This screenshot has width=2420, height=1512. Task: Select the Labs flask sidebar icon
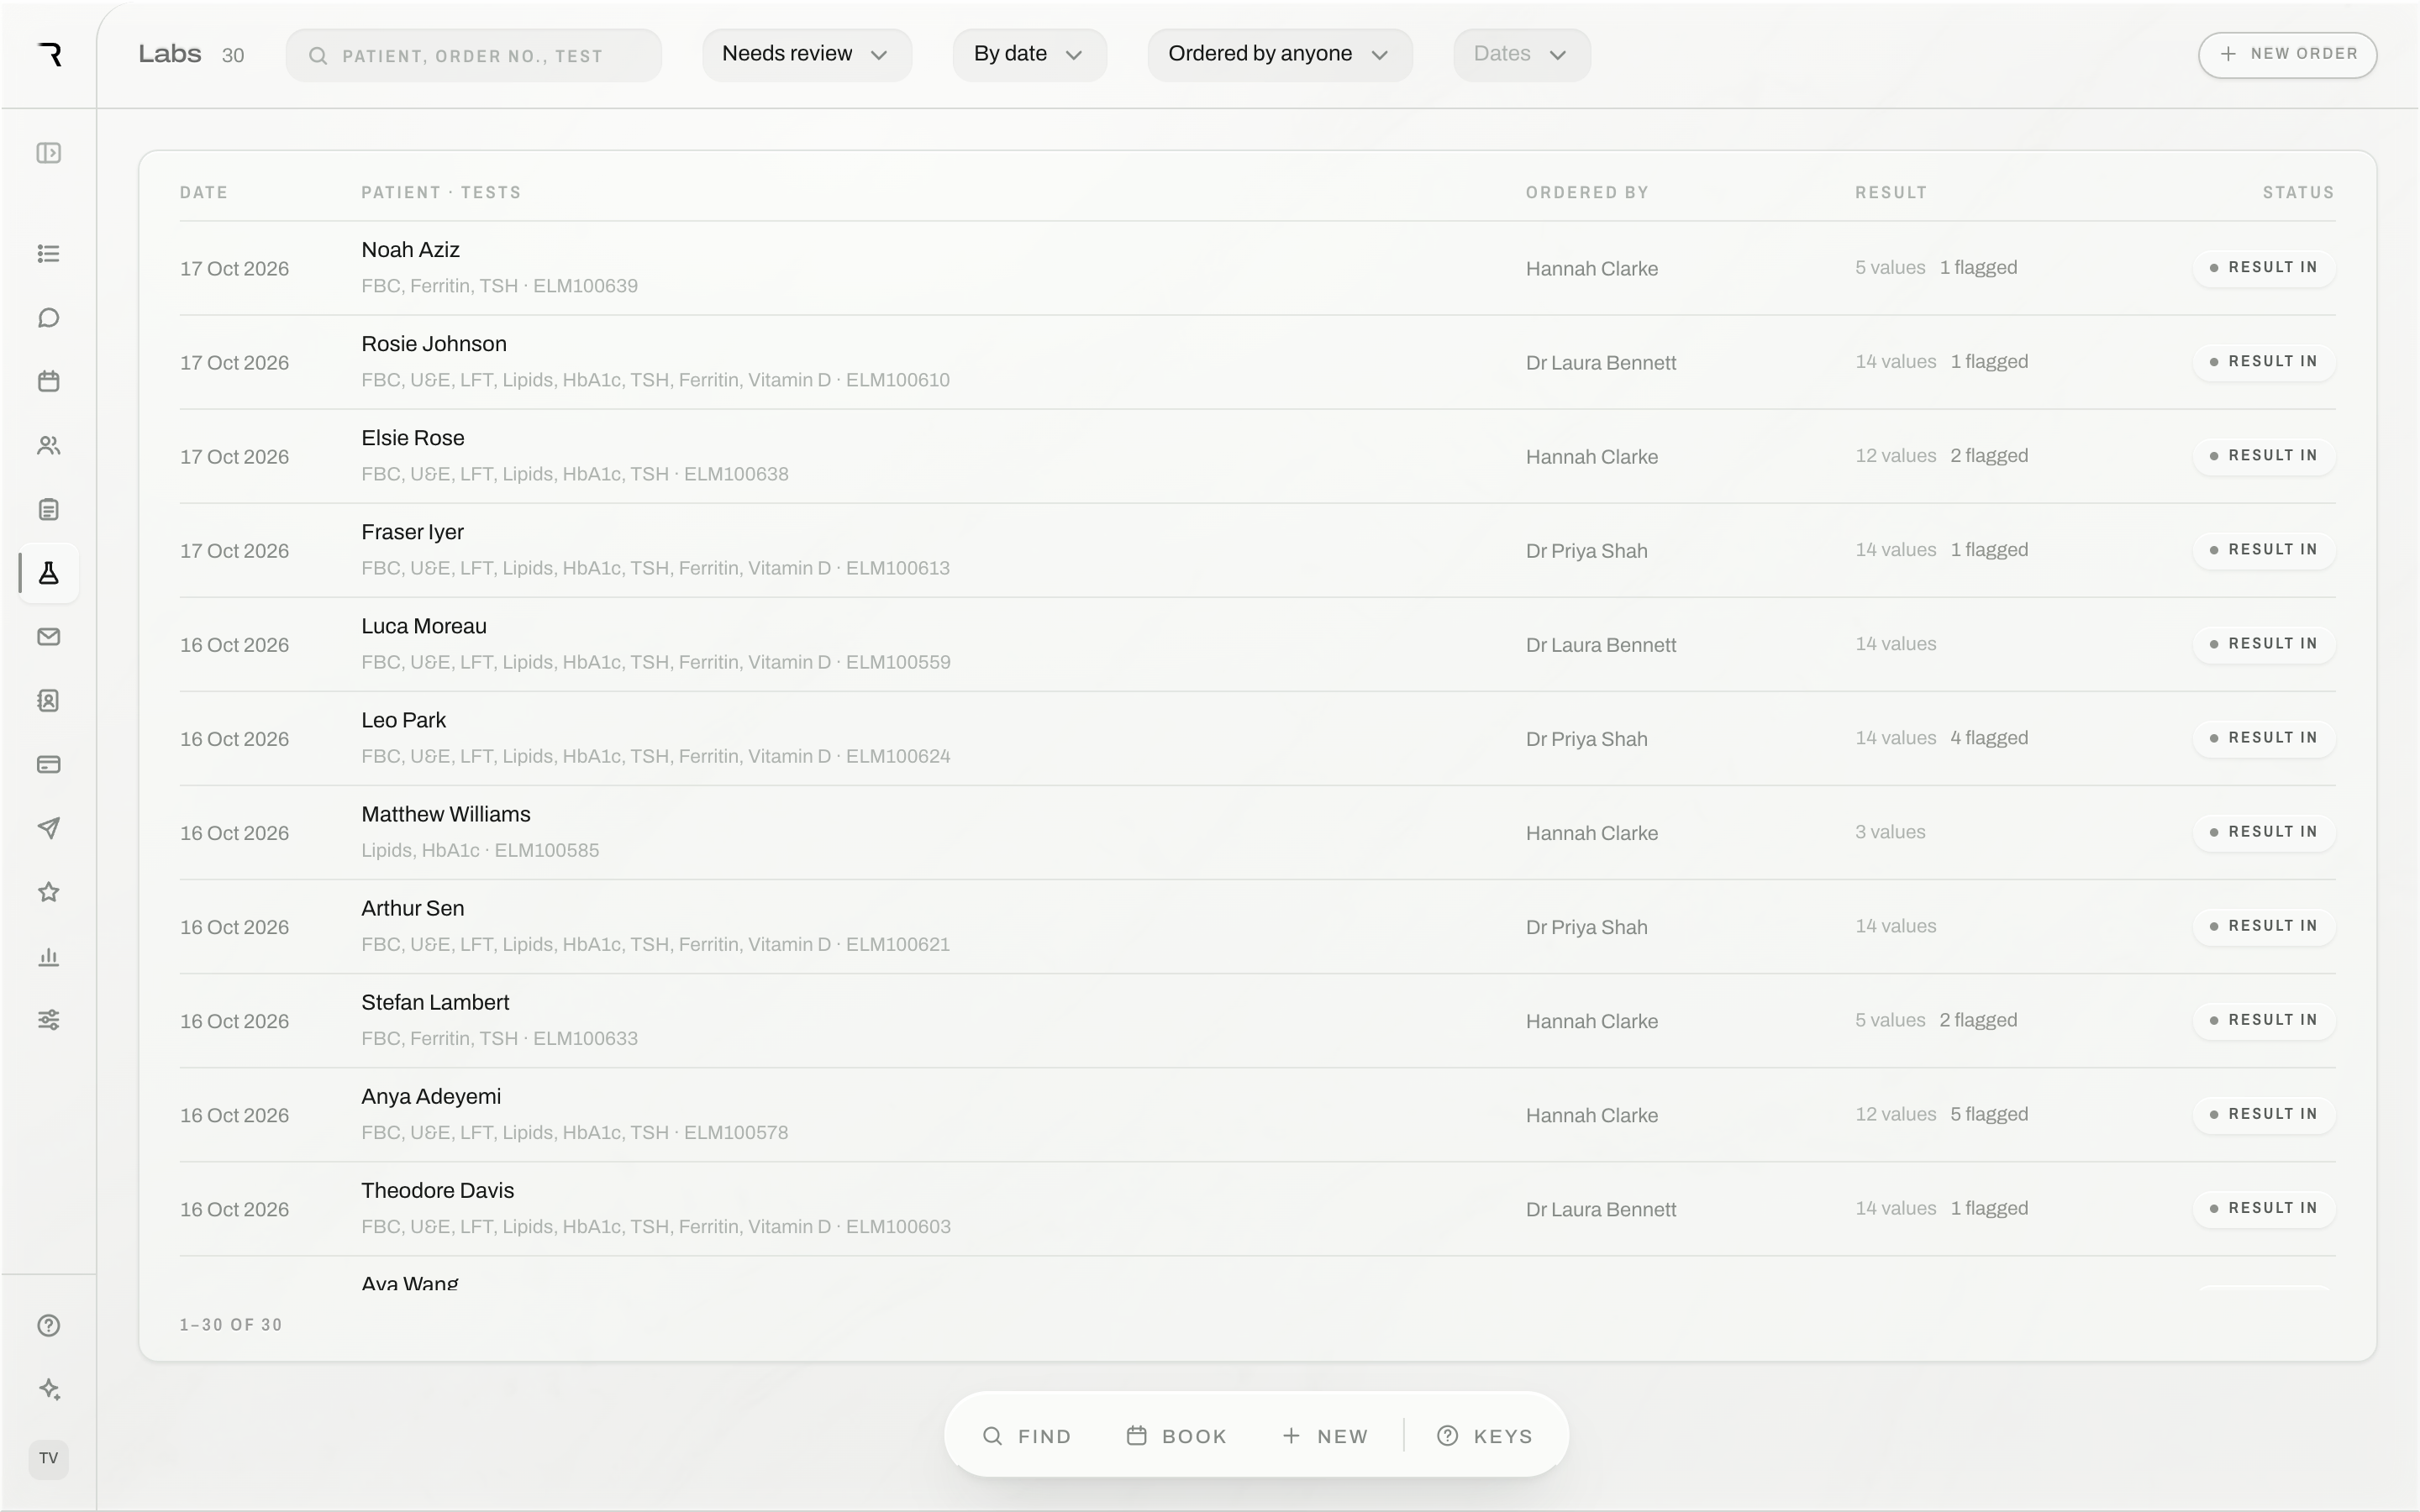click(x=49, y=573)
